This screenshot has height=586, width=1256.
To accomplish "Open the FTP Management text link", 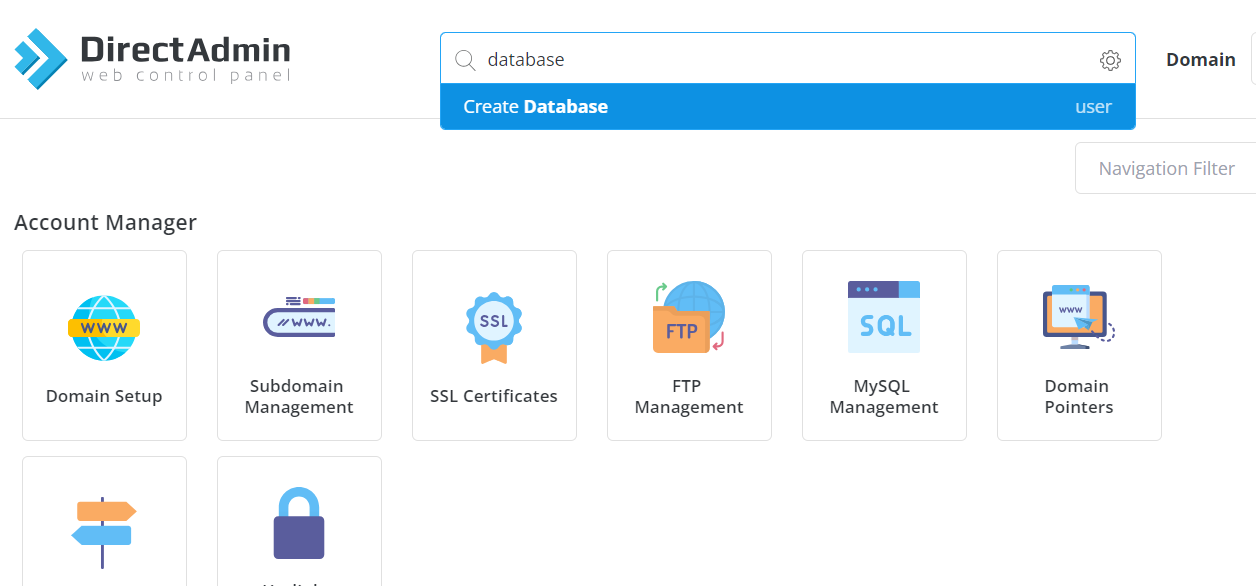I will [x=689, y=397].
